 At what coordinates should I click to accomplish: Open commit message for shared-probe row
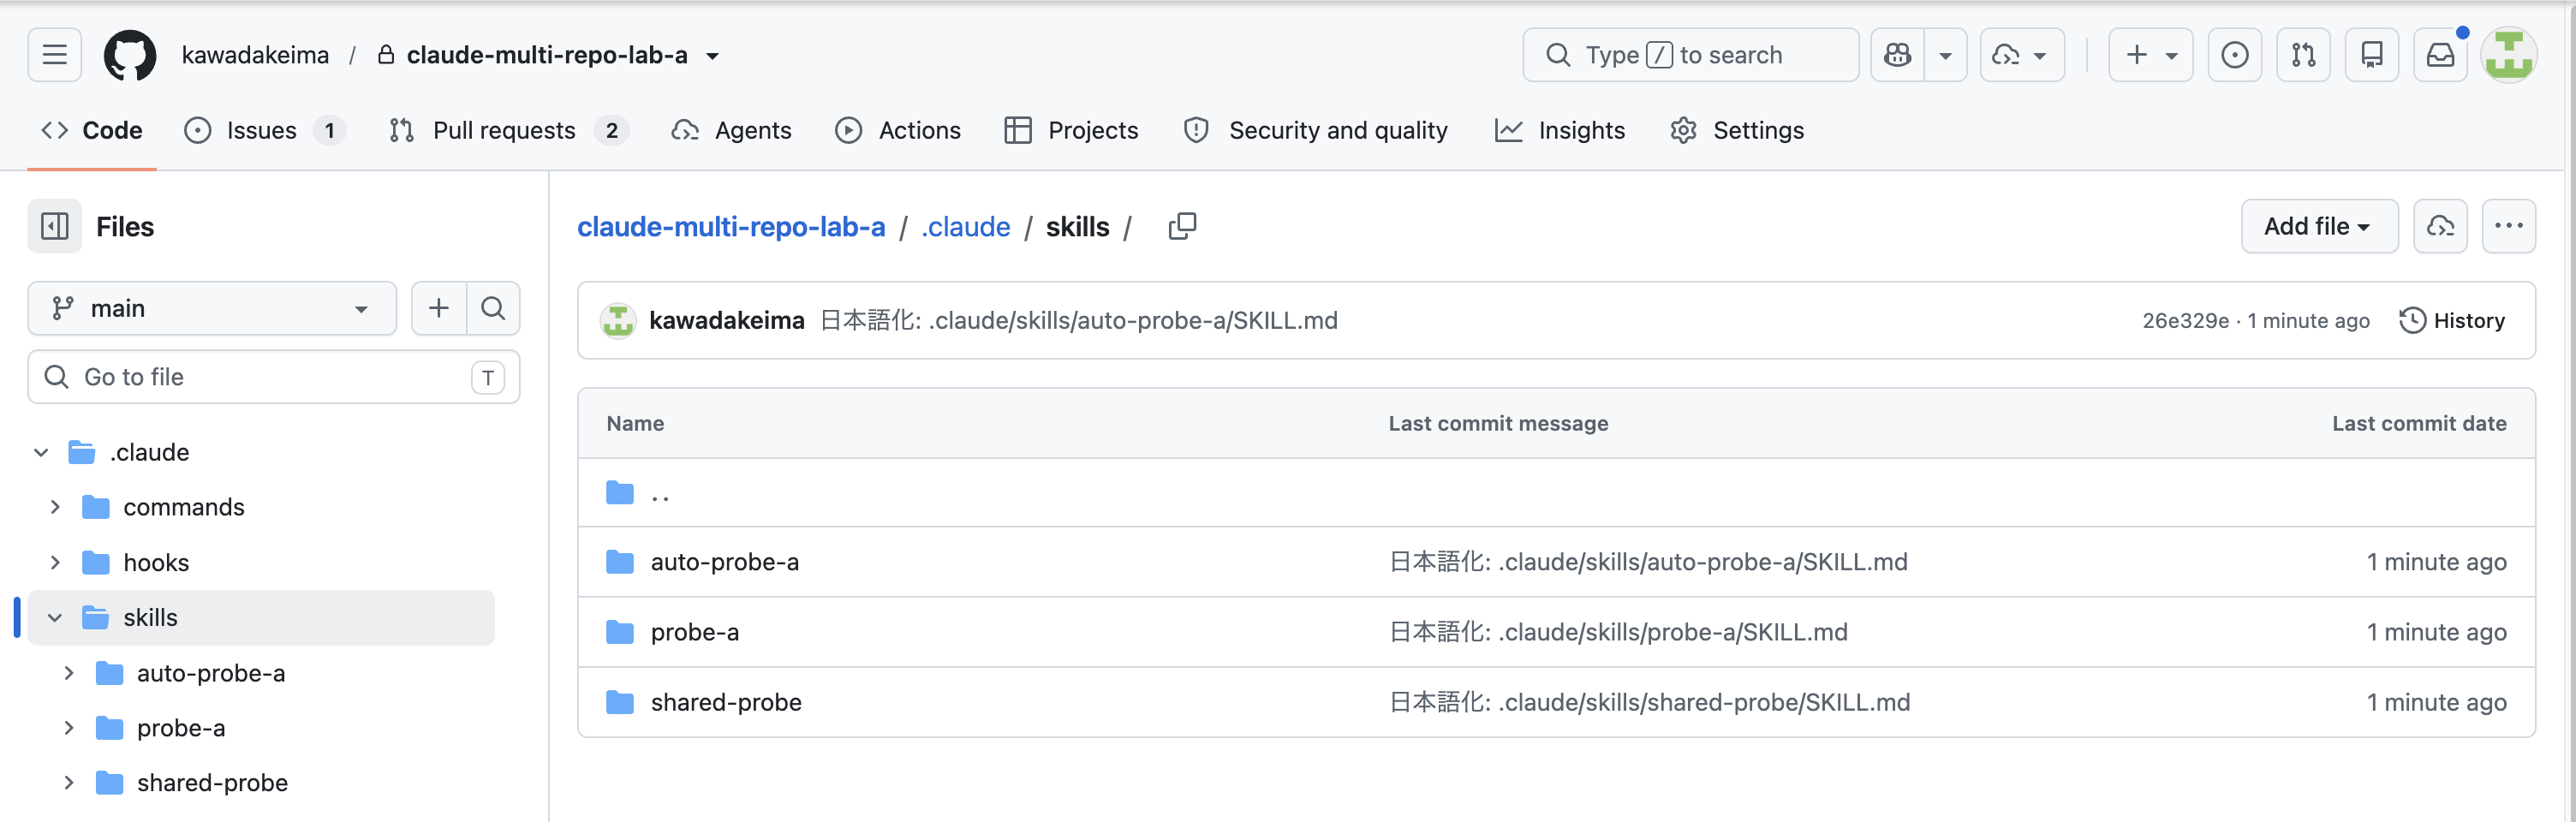(x=1649, y=702)
